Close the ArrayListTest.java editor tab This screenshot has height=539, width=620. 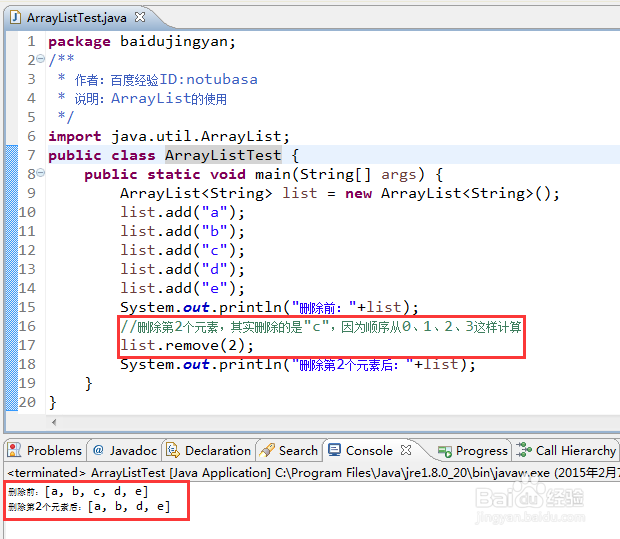click(140, 17)
